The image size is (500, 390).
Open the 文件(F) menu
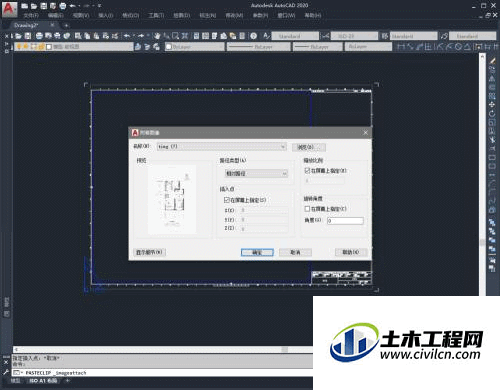pyautogui.click(x=31, y=15)
